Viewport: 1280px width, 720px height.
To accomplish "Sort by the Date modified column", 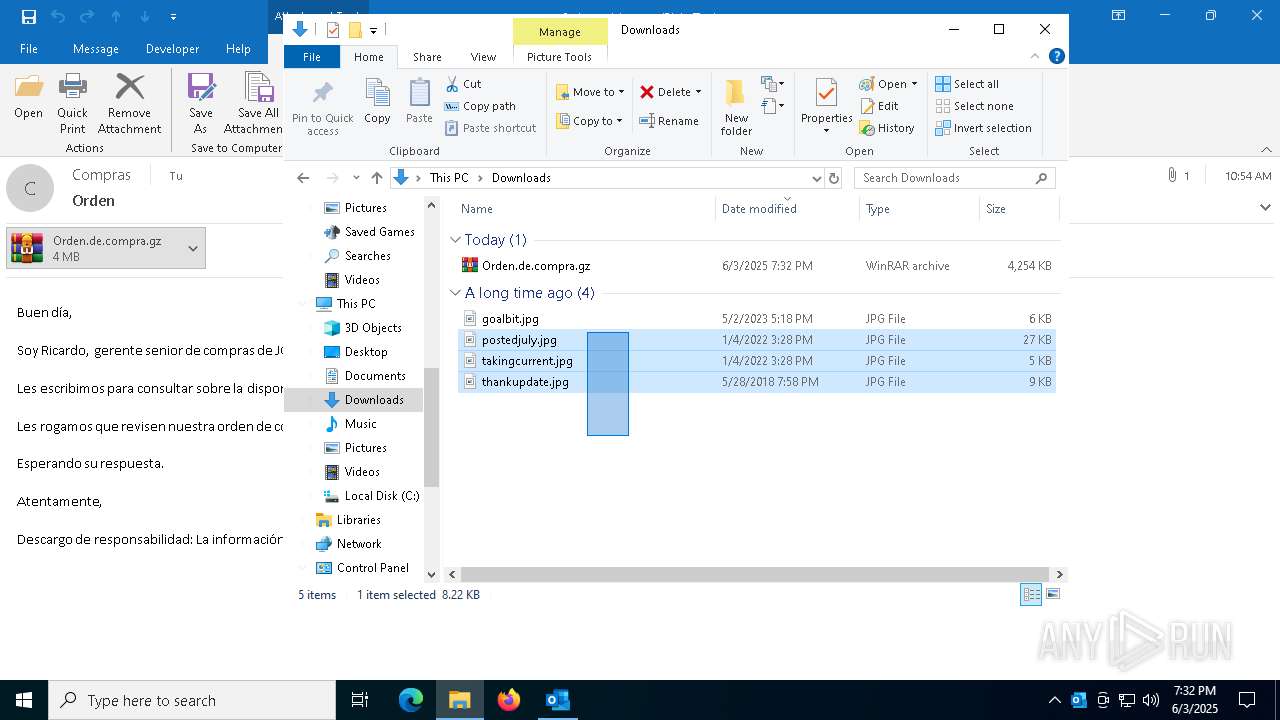I will (x=787, y=209).
